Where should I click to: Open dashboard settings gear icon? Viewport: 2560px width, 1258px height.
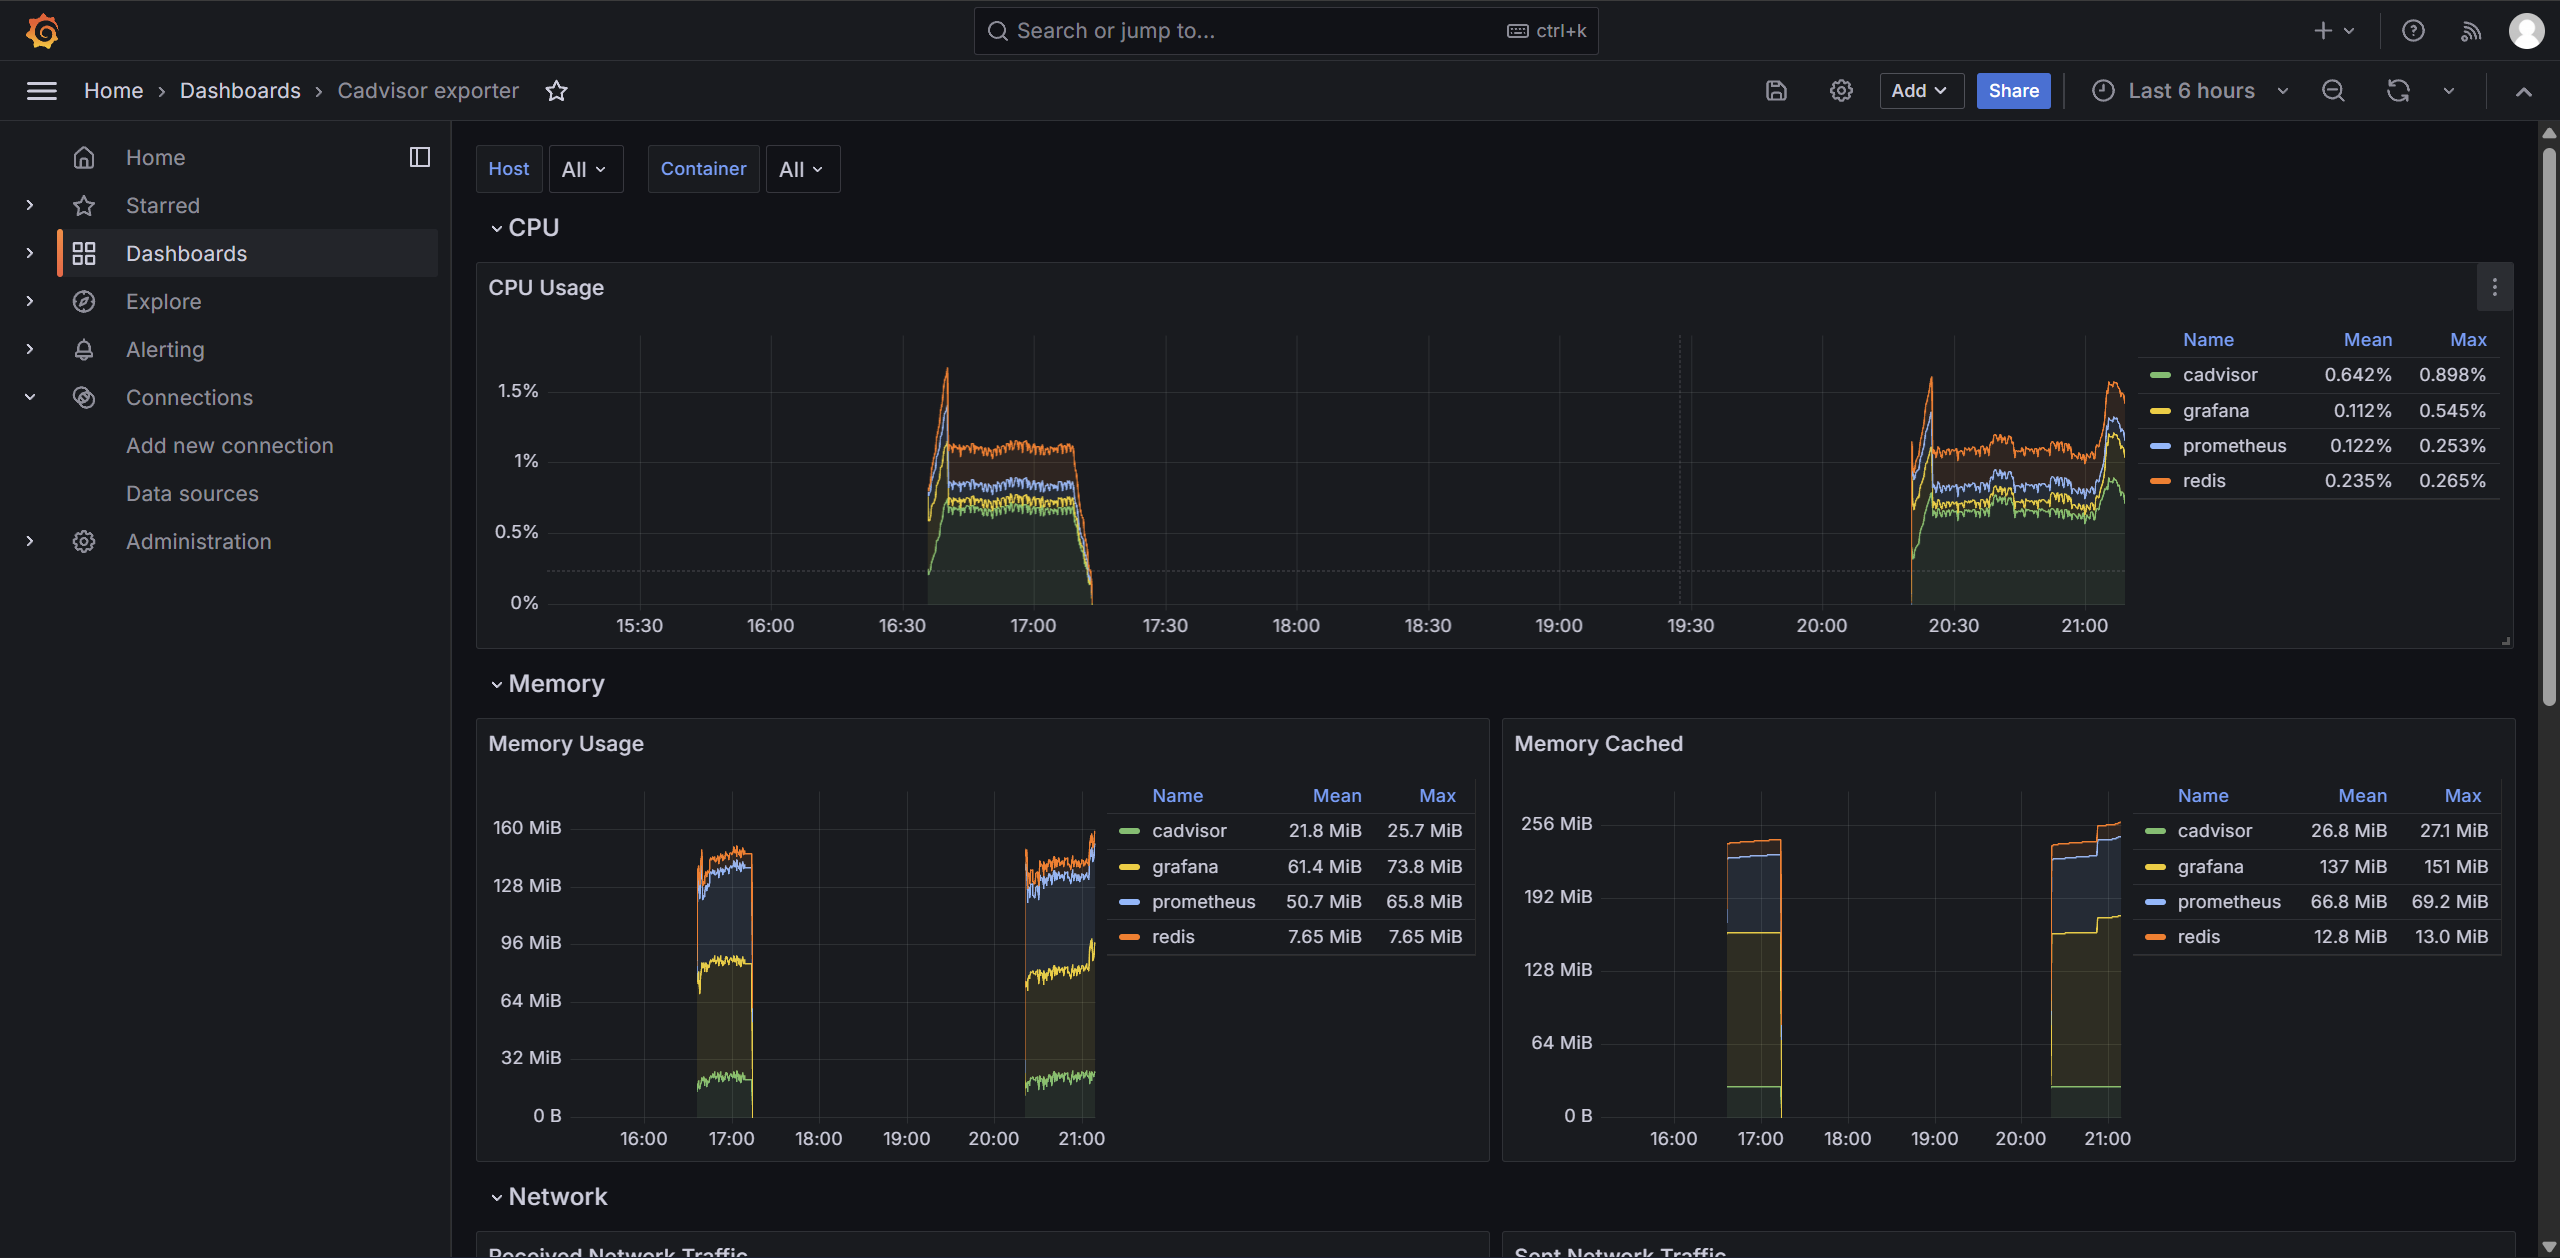tap(1841, 91)
